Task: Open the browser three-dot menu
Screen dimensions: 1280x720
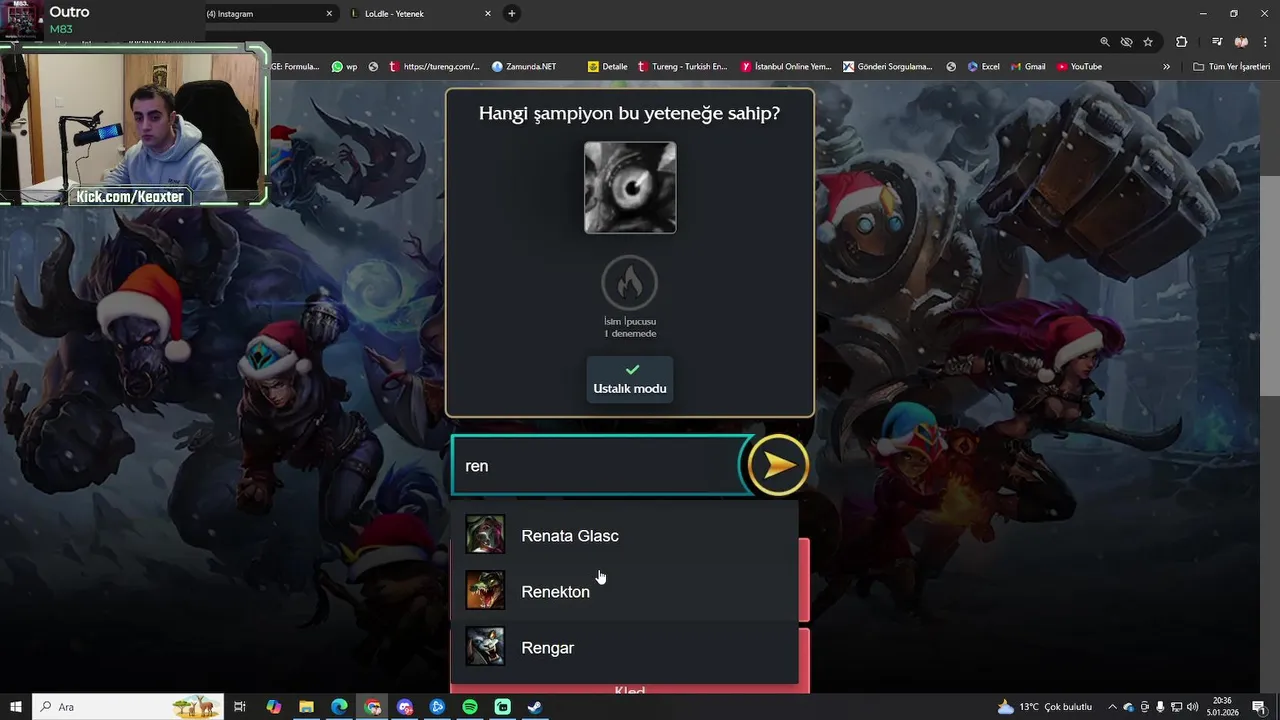Action: click(x=1266, y=42)
